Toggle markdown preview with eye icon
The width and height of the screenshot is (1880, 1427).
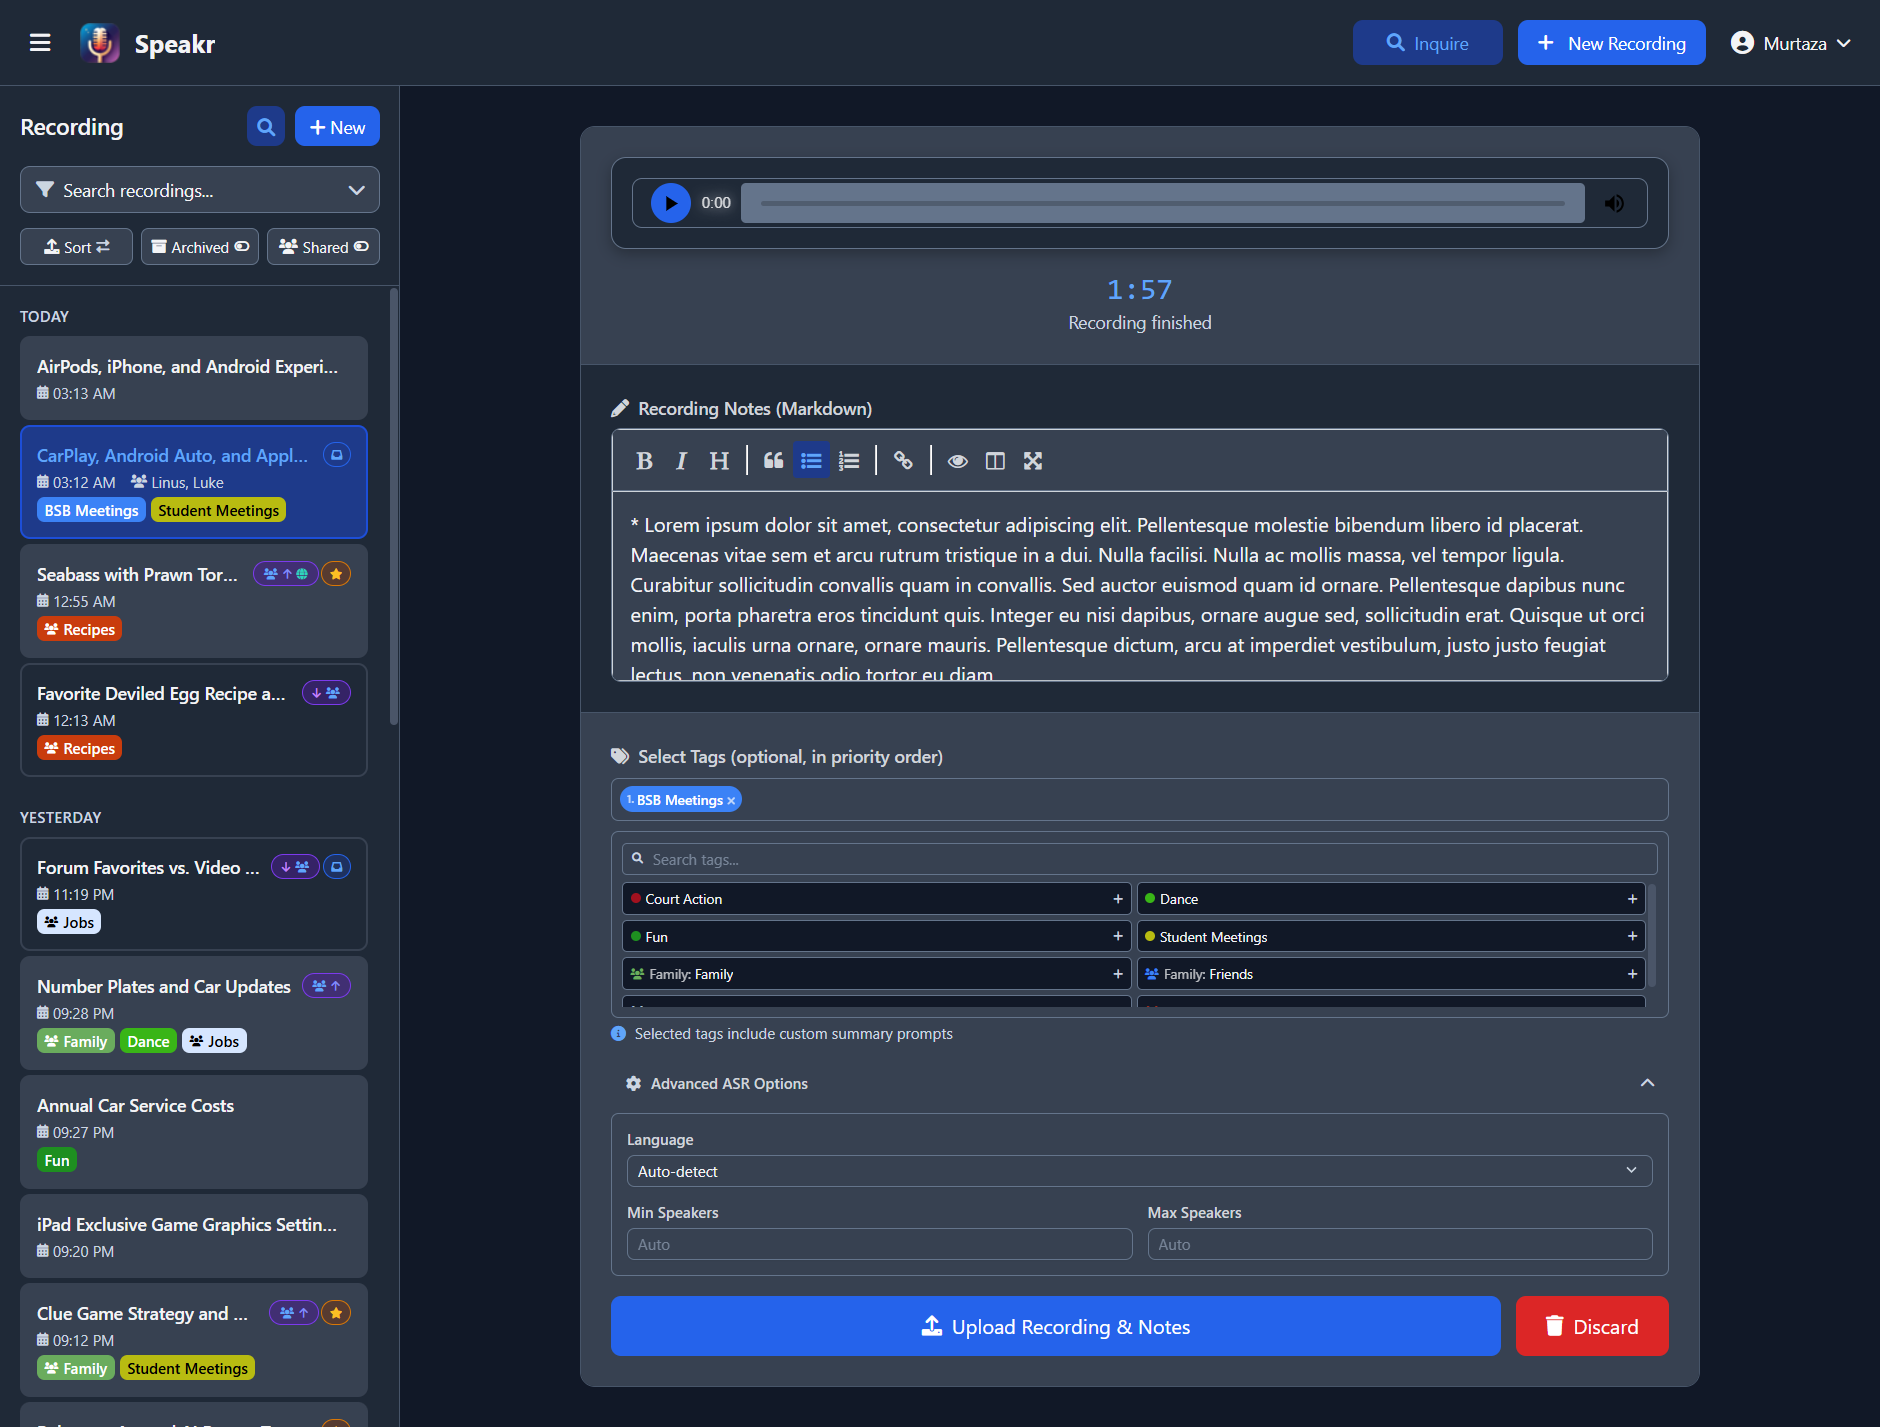(x=957, y=461)
